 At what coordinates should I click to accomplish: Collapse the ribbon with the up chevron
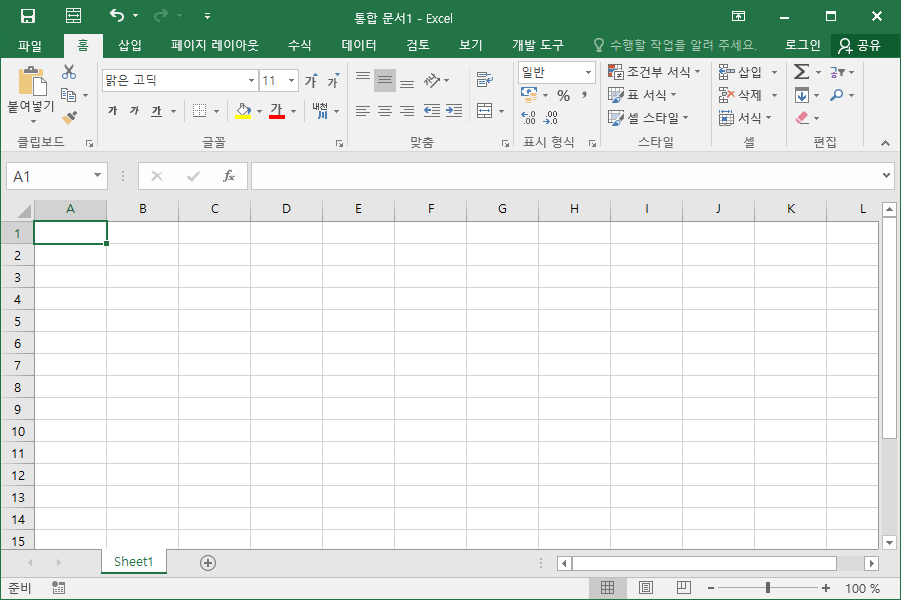click(885, 143)
